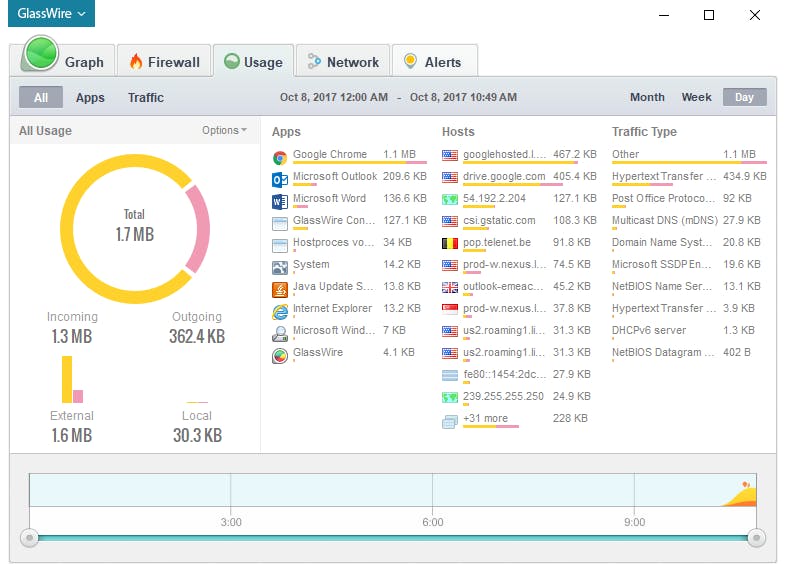Screen dimensions: 786x572
Task: Select the Microsoft Outlook row name
Action: 335,176
